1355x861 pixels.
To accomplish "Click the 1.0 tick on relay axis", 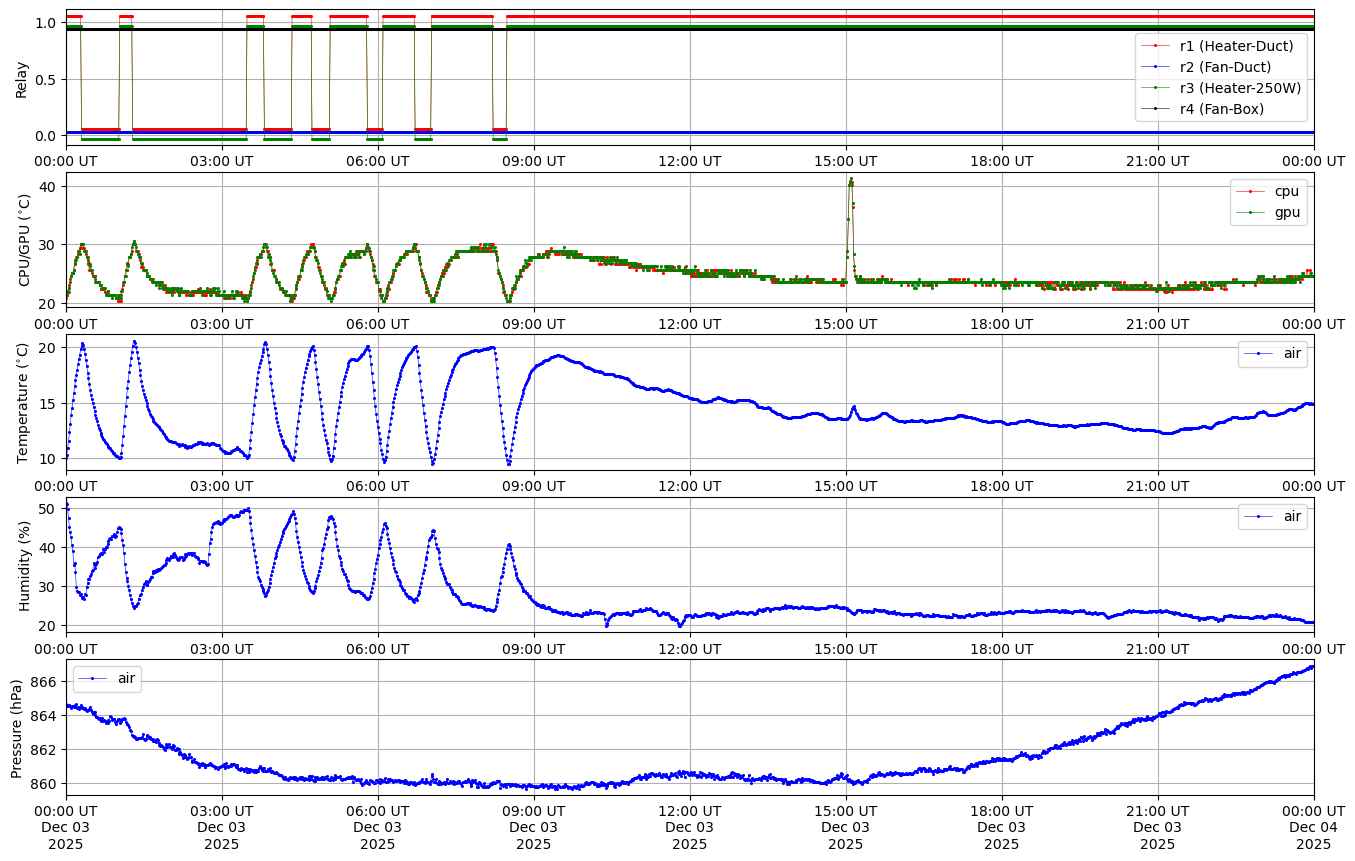I will [x=47, y=23].
